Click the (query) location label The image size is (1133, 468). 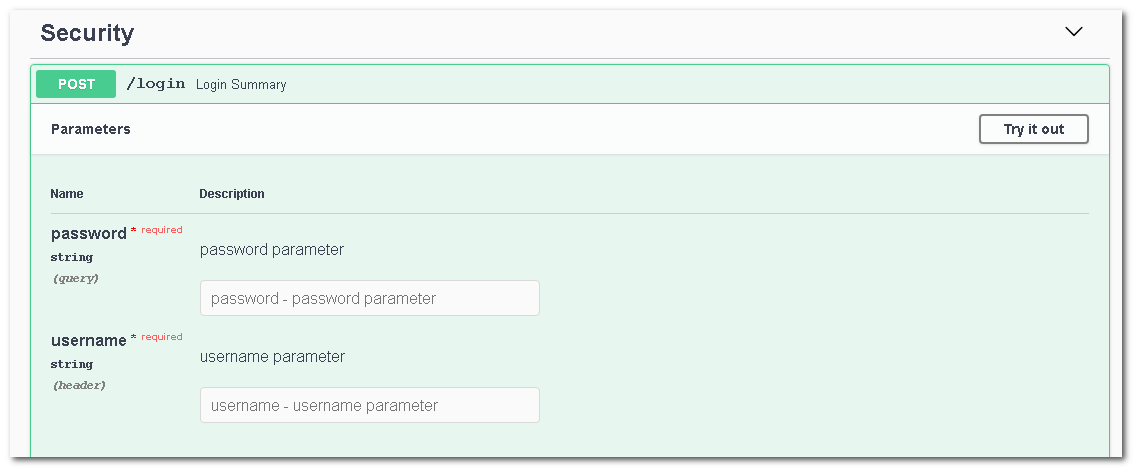point(76,278)
